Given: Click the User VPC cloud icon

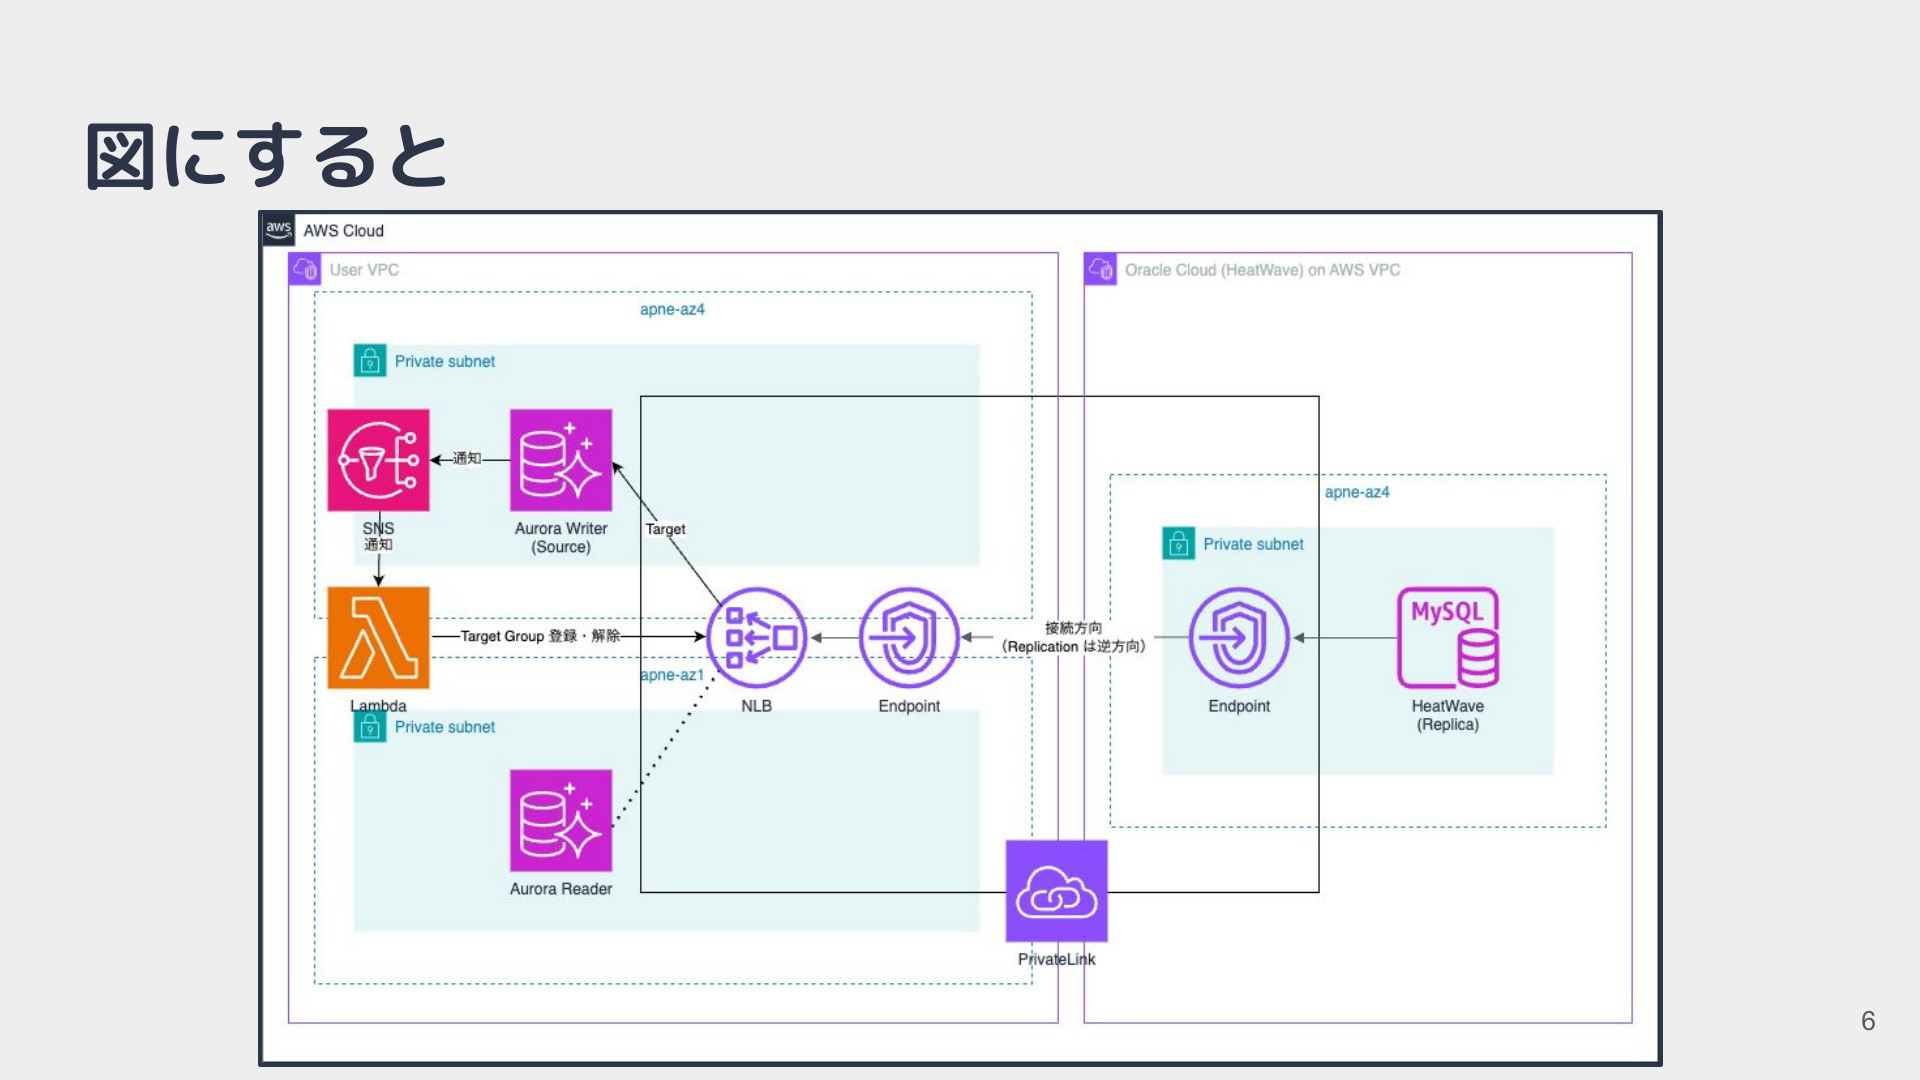Looking at the screenshot, I should [x=304, y=269].
